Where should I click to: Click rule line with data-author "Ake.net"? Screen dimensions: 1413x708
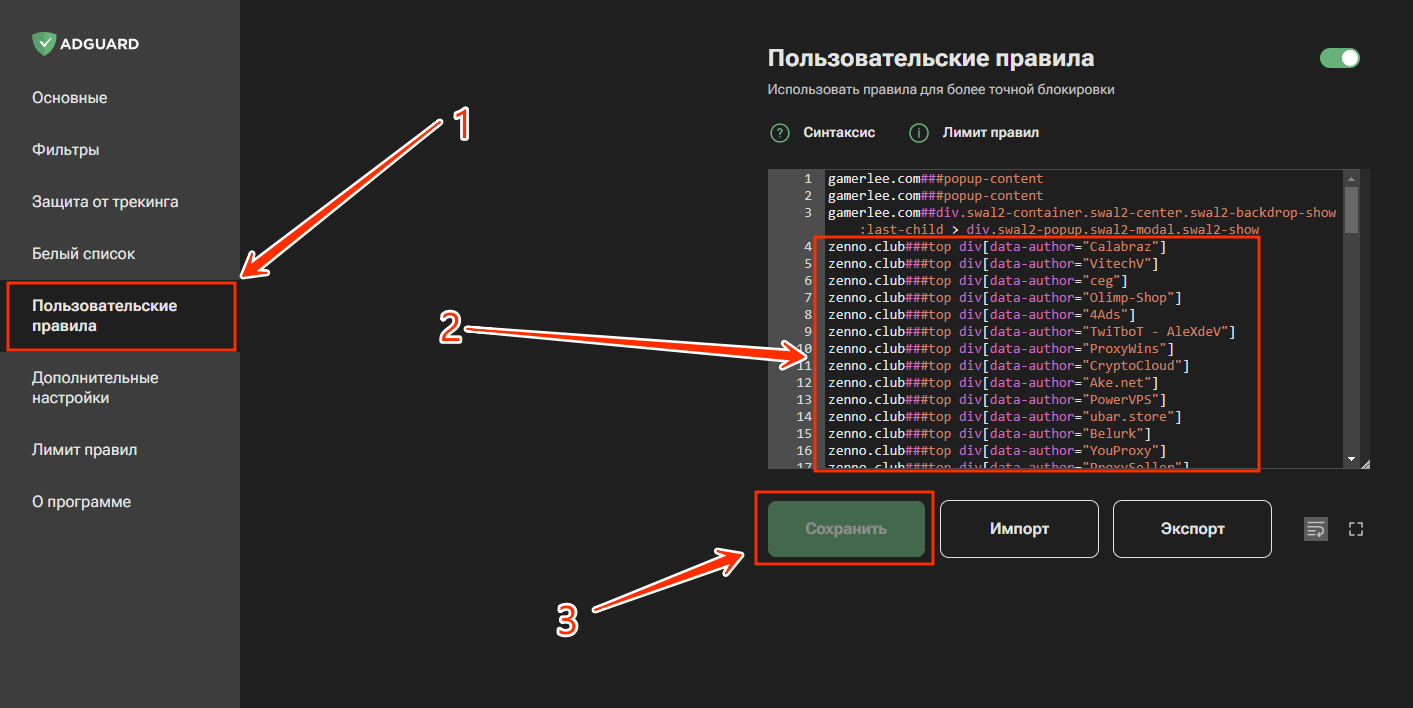click(x=993, y=382)
